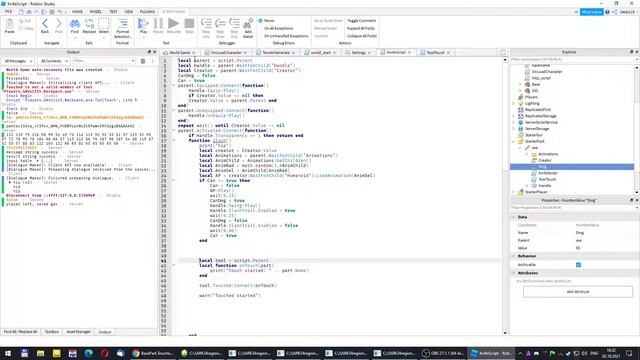
Task: Open the Replace tool in Edit group
Action: (x=89, y=26)
